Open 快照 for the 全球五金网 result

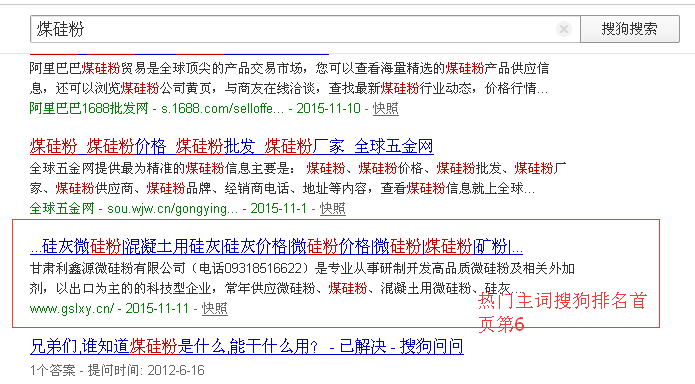pos(332,208)
